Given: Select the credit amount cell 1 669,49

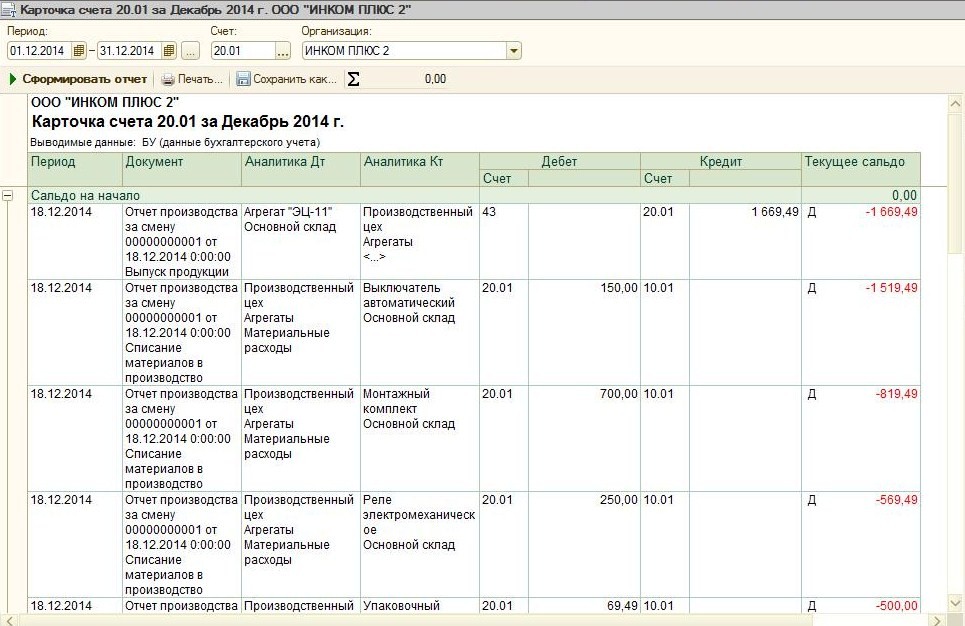Looking at the screenshot, I should pyautogui.click(x=745, y=212).
